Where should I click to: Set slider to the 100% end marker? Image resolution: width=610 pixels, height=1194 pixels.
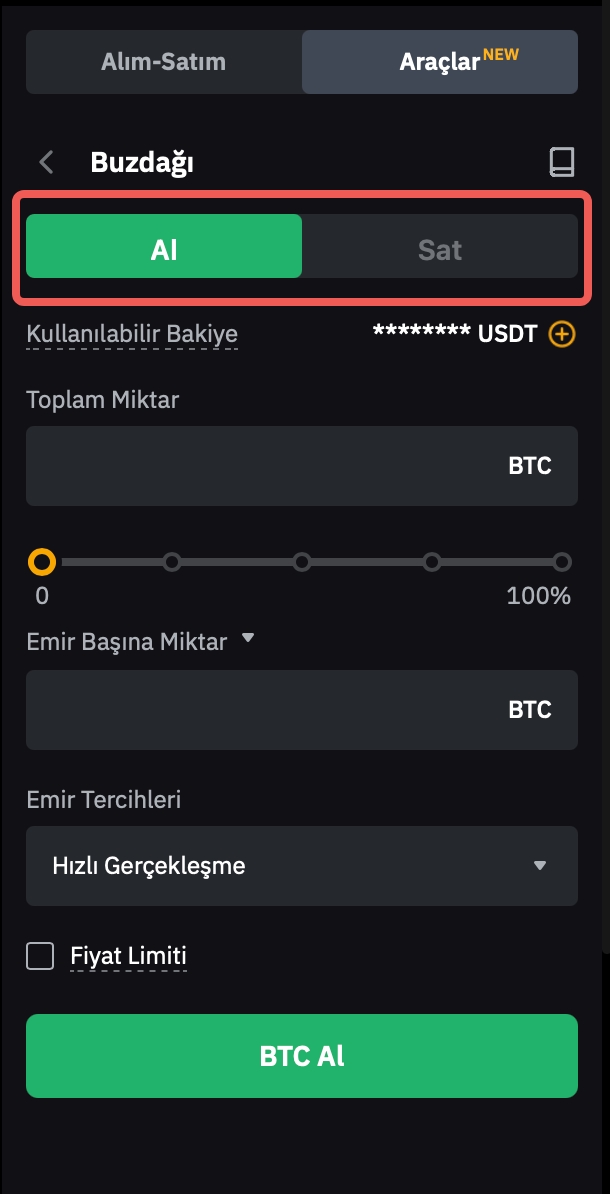[562, 562]
